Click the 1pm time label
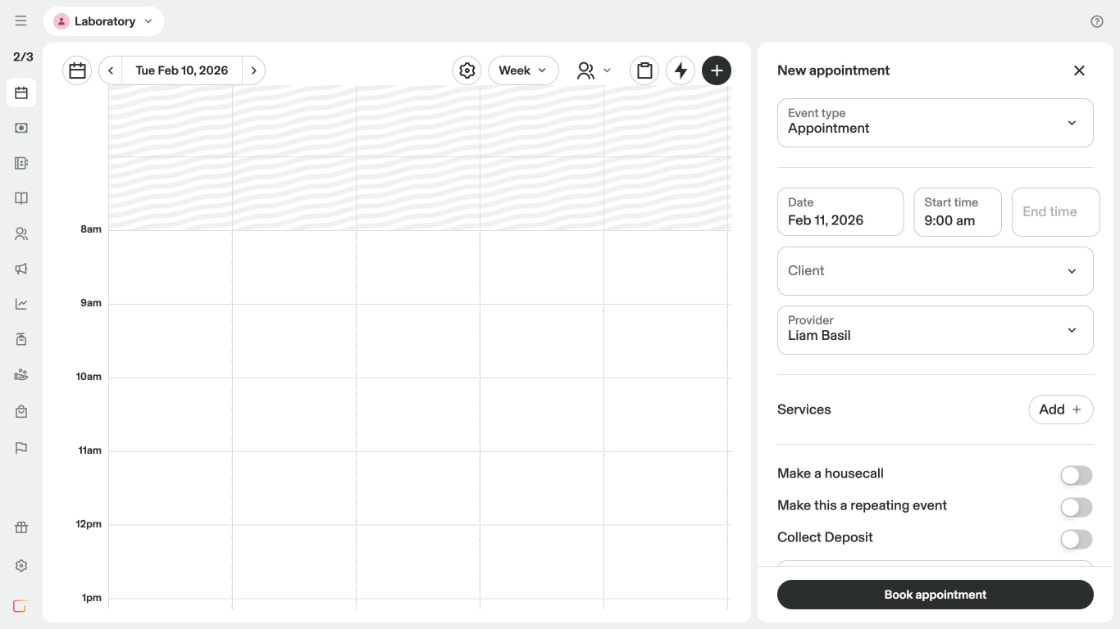This screenshot has width=1120, height=629. point(91,598)
